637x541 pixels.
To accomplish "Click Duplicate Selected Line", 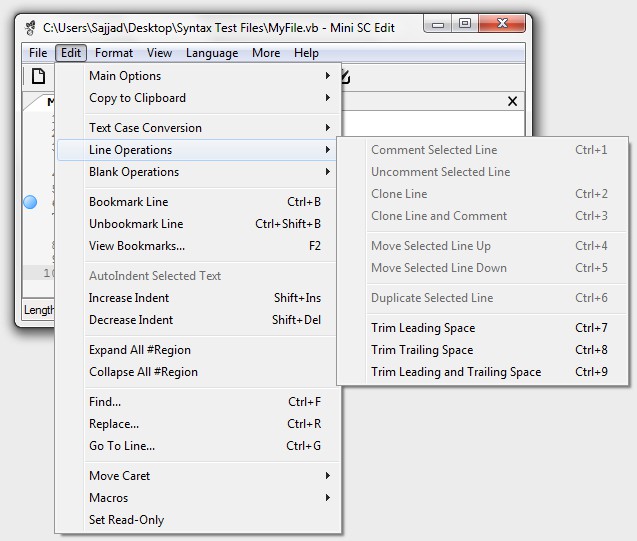I will coord(483,298).
